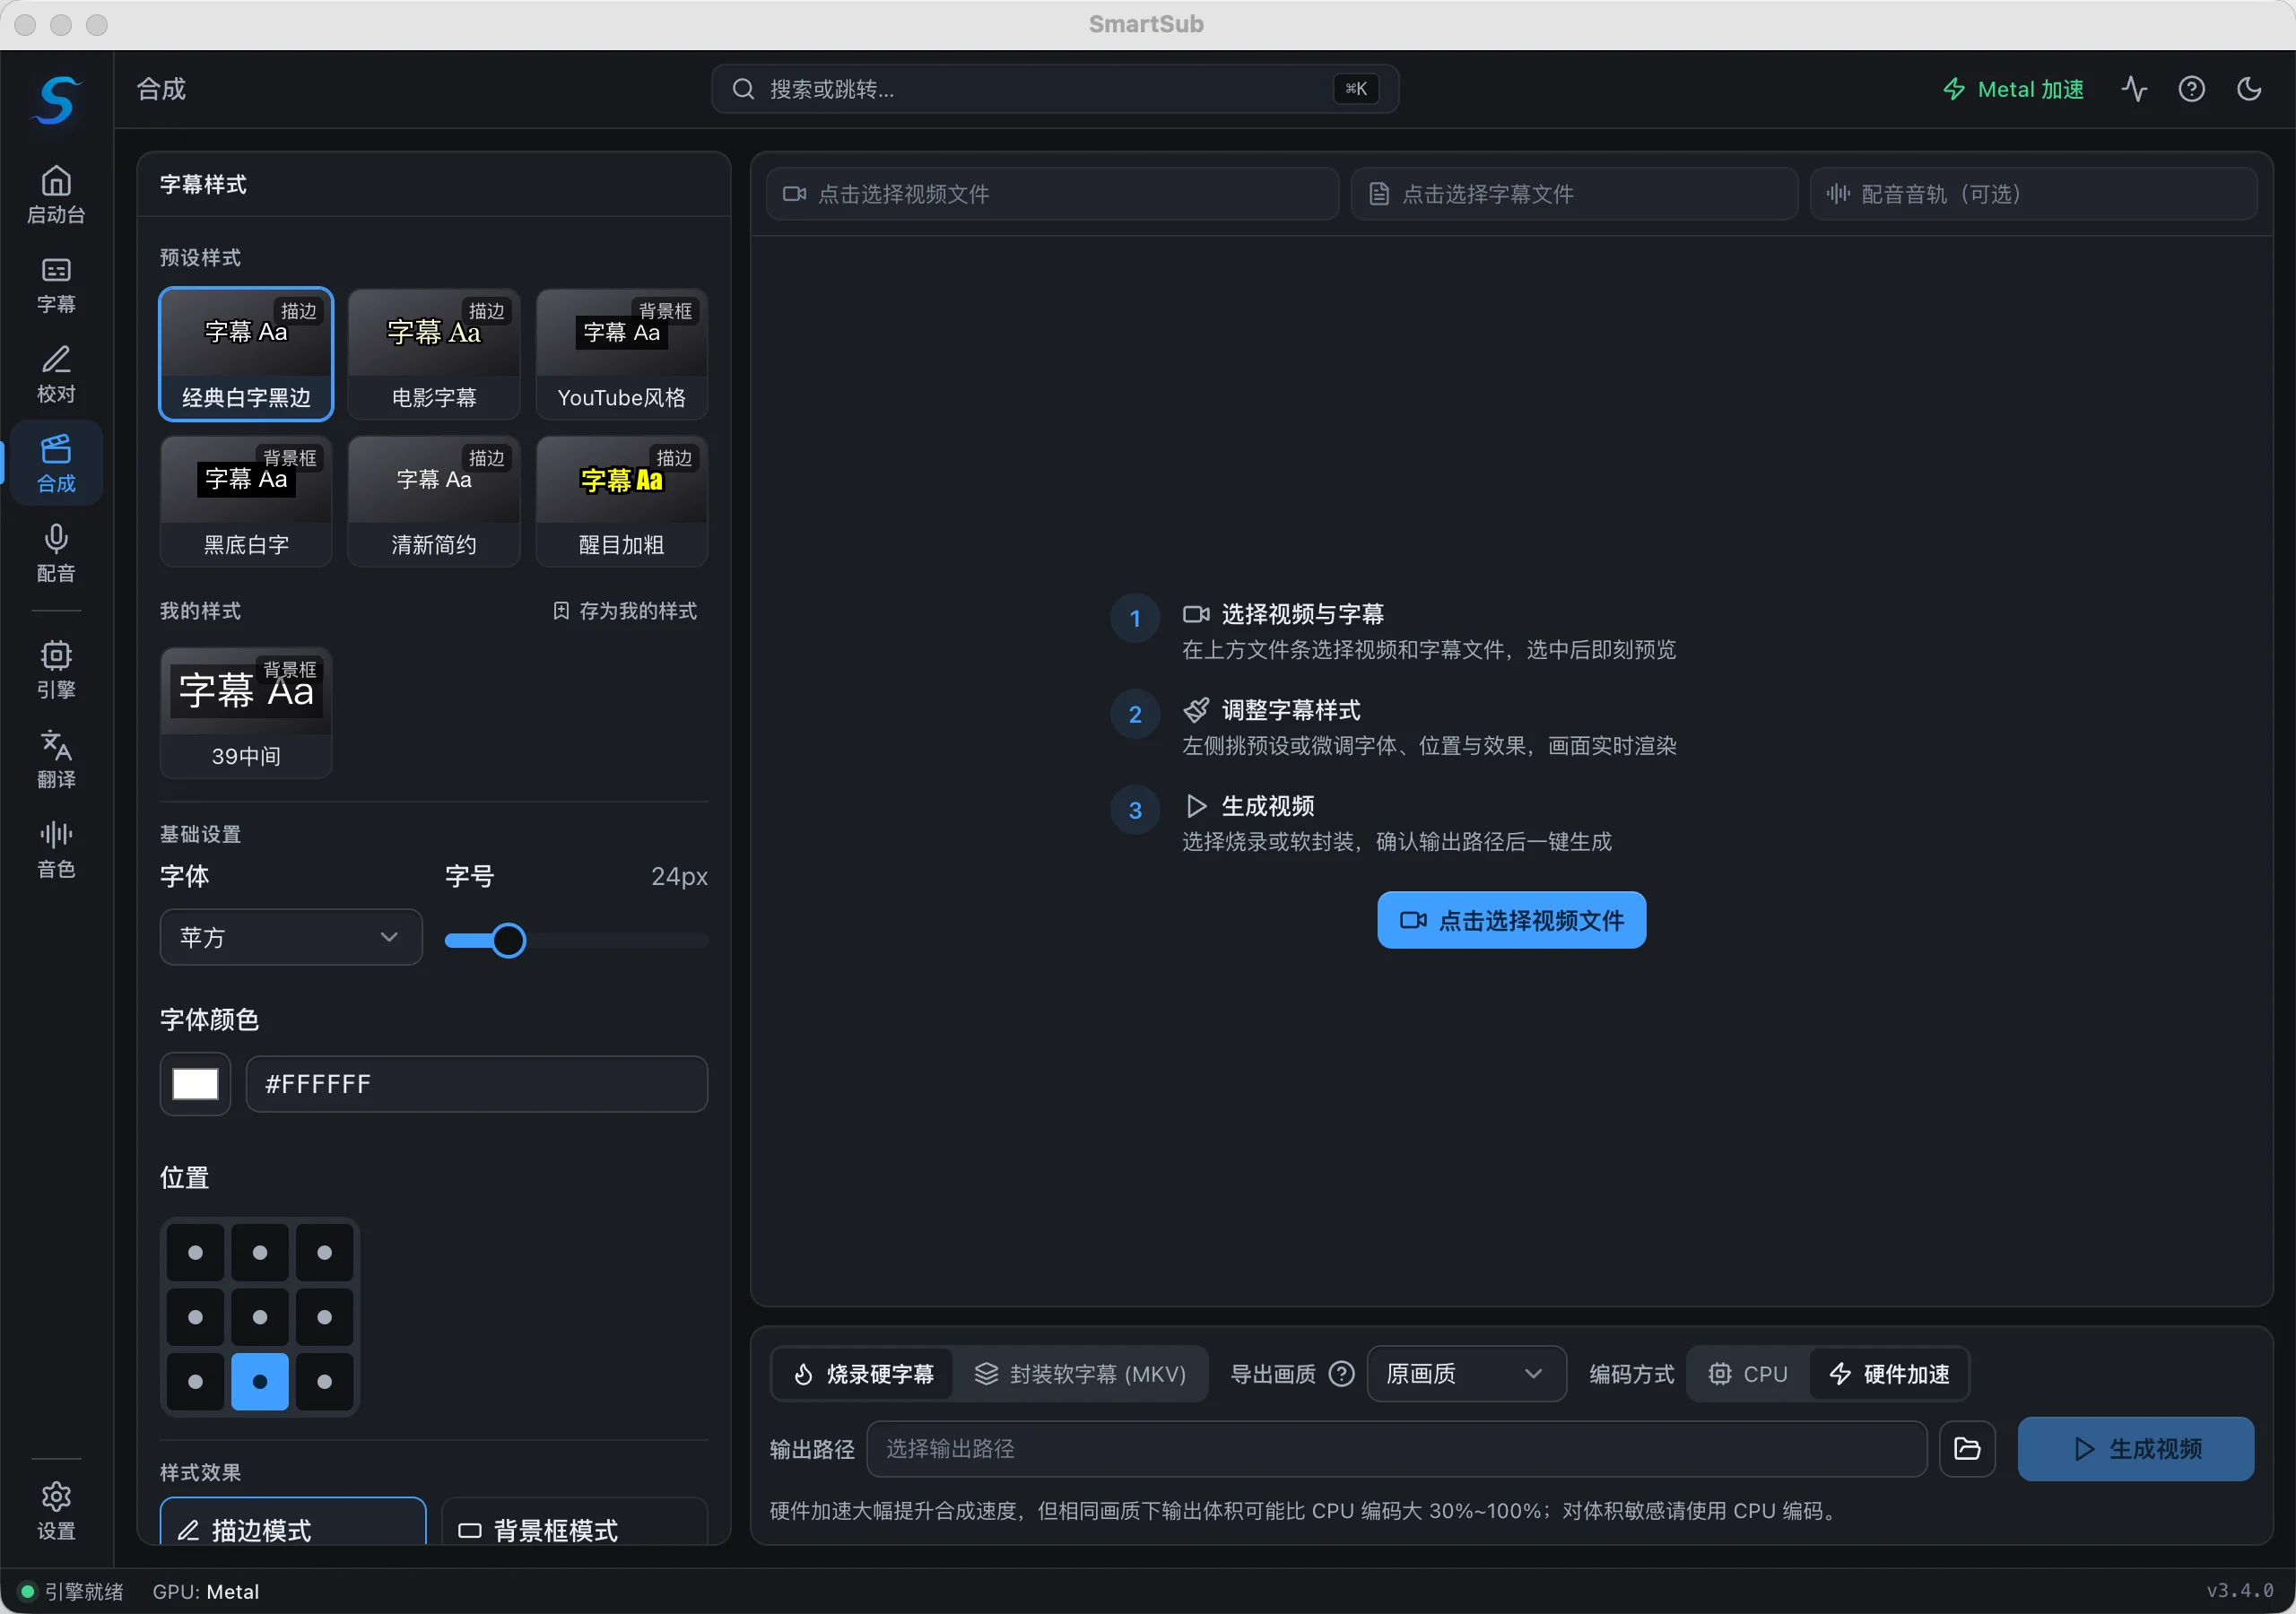Click the 导出画质 help question icon
This screenshot has height=1614, width=2296.
click(x=1342, y=1374)
